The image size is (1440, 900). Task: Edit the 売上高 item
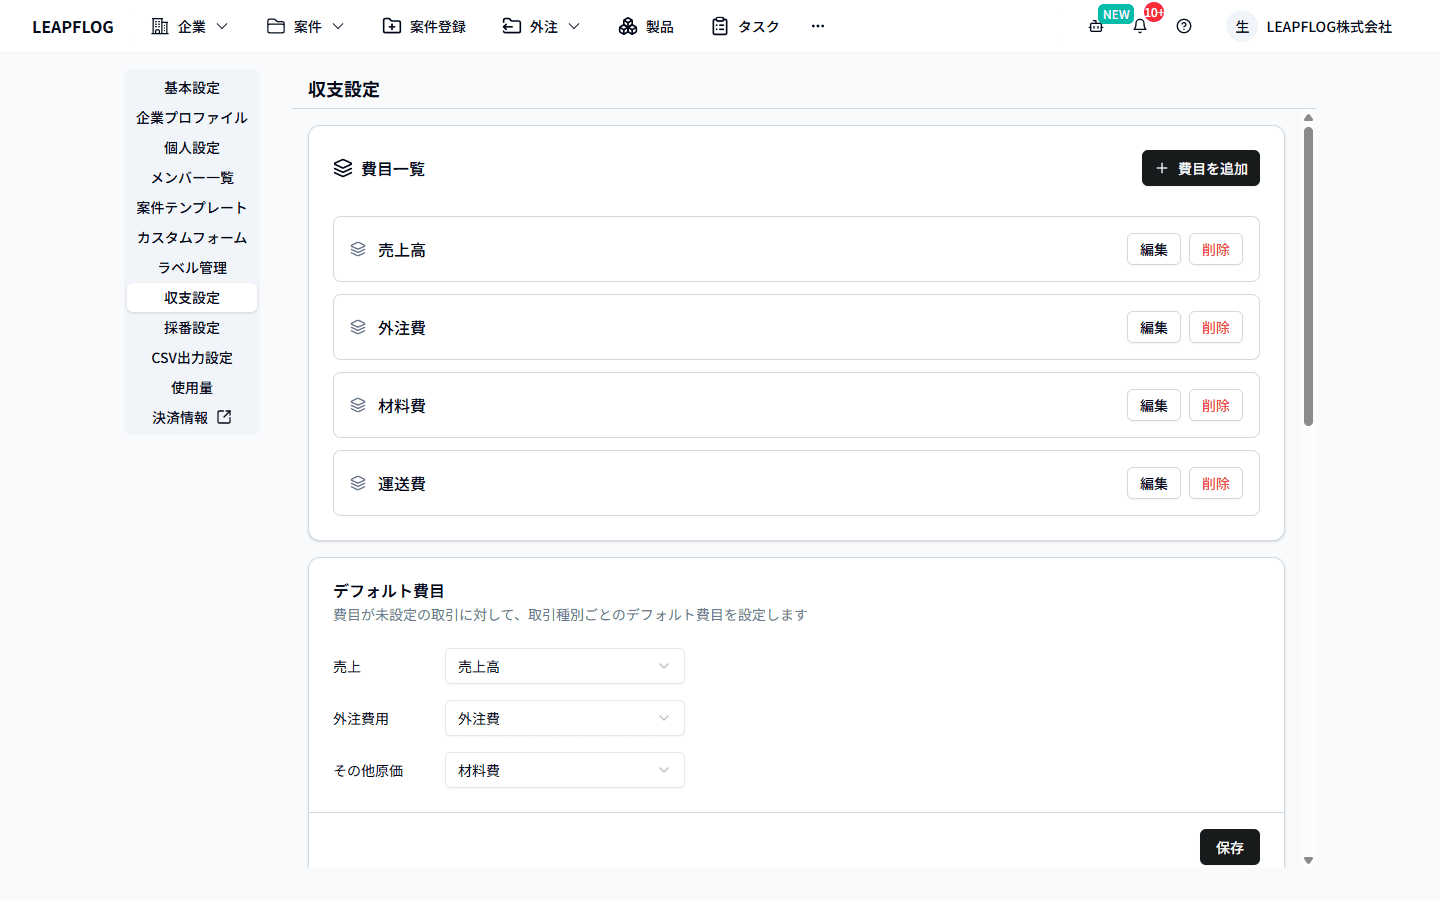1154,250
